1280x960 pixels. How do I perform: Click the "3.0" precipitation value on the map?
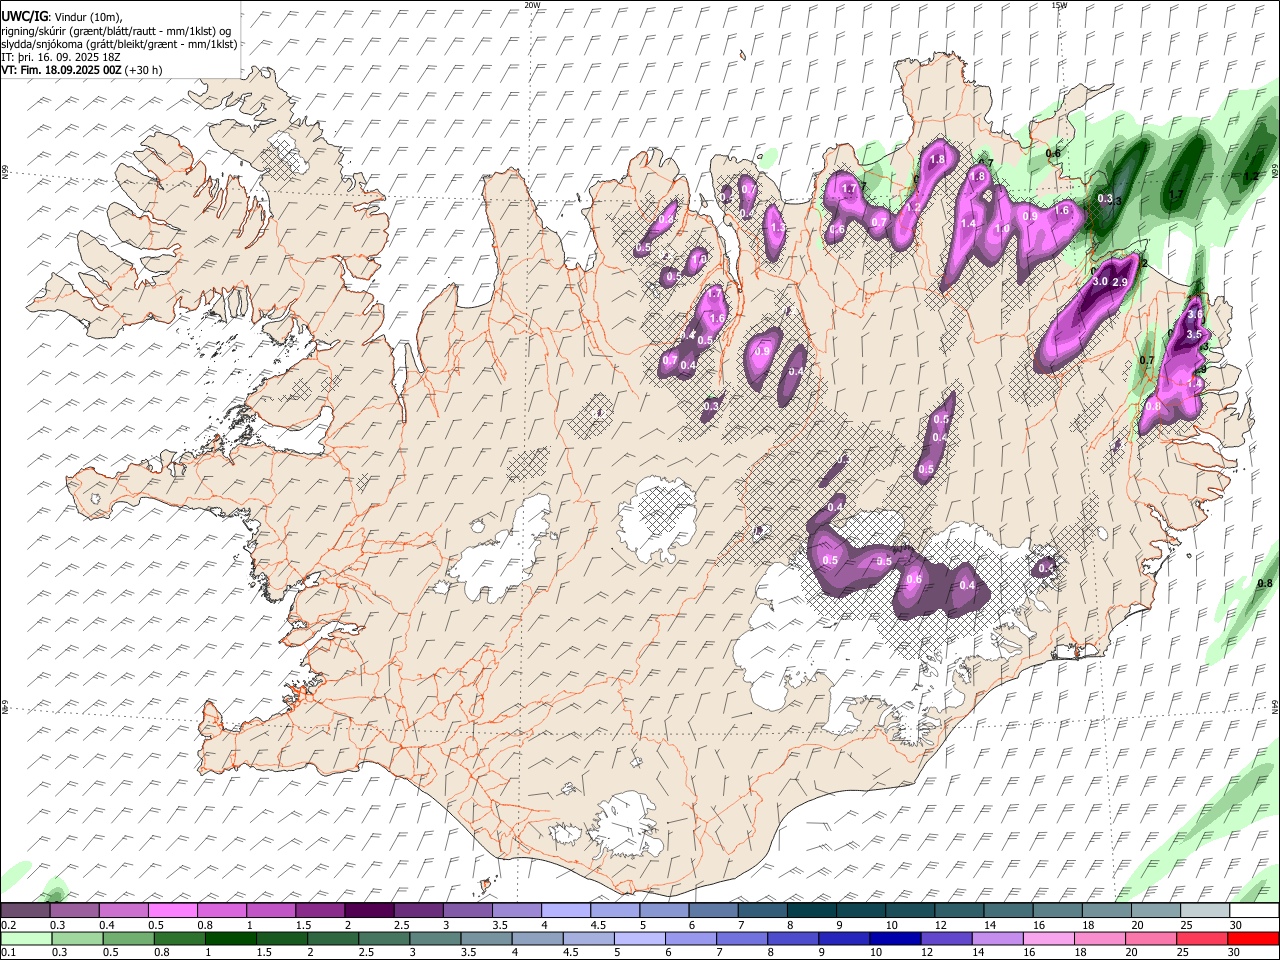click(x=1100, y=282)
